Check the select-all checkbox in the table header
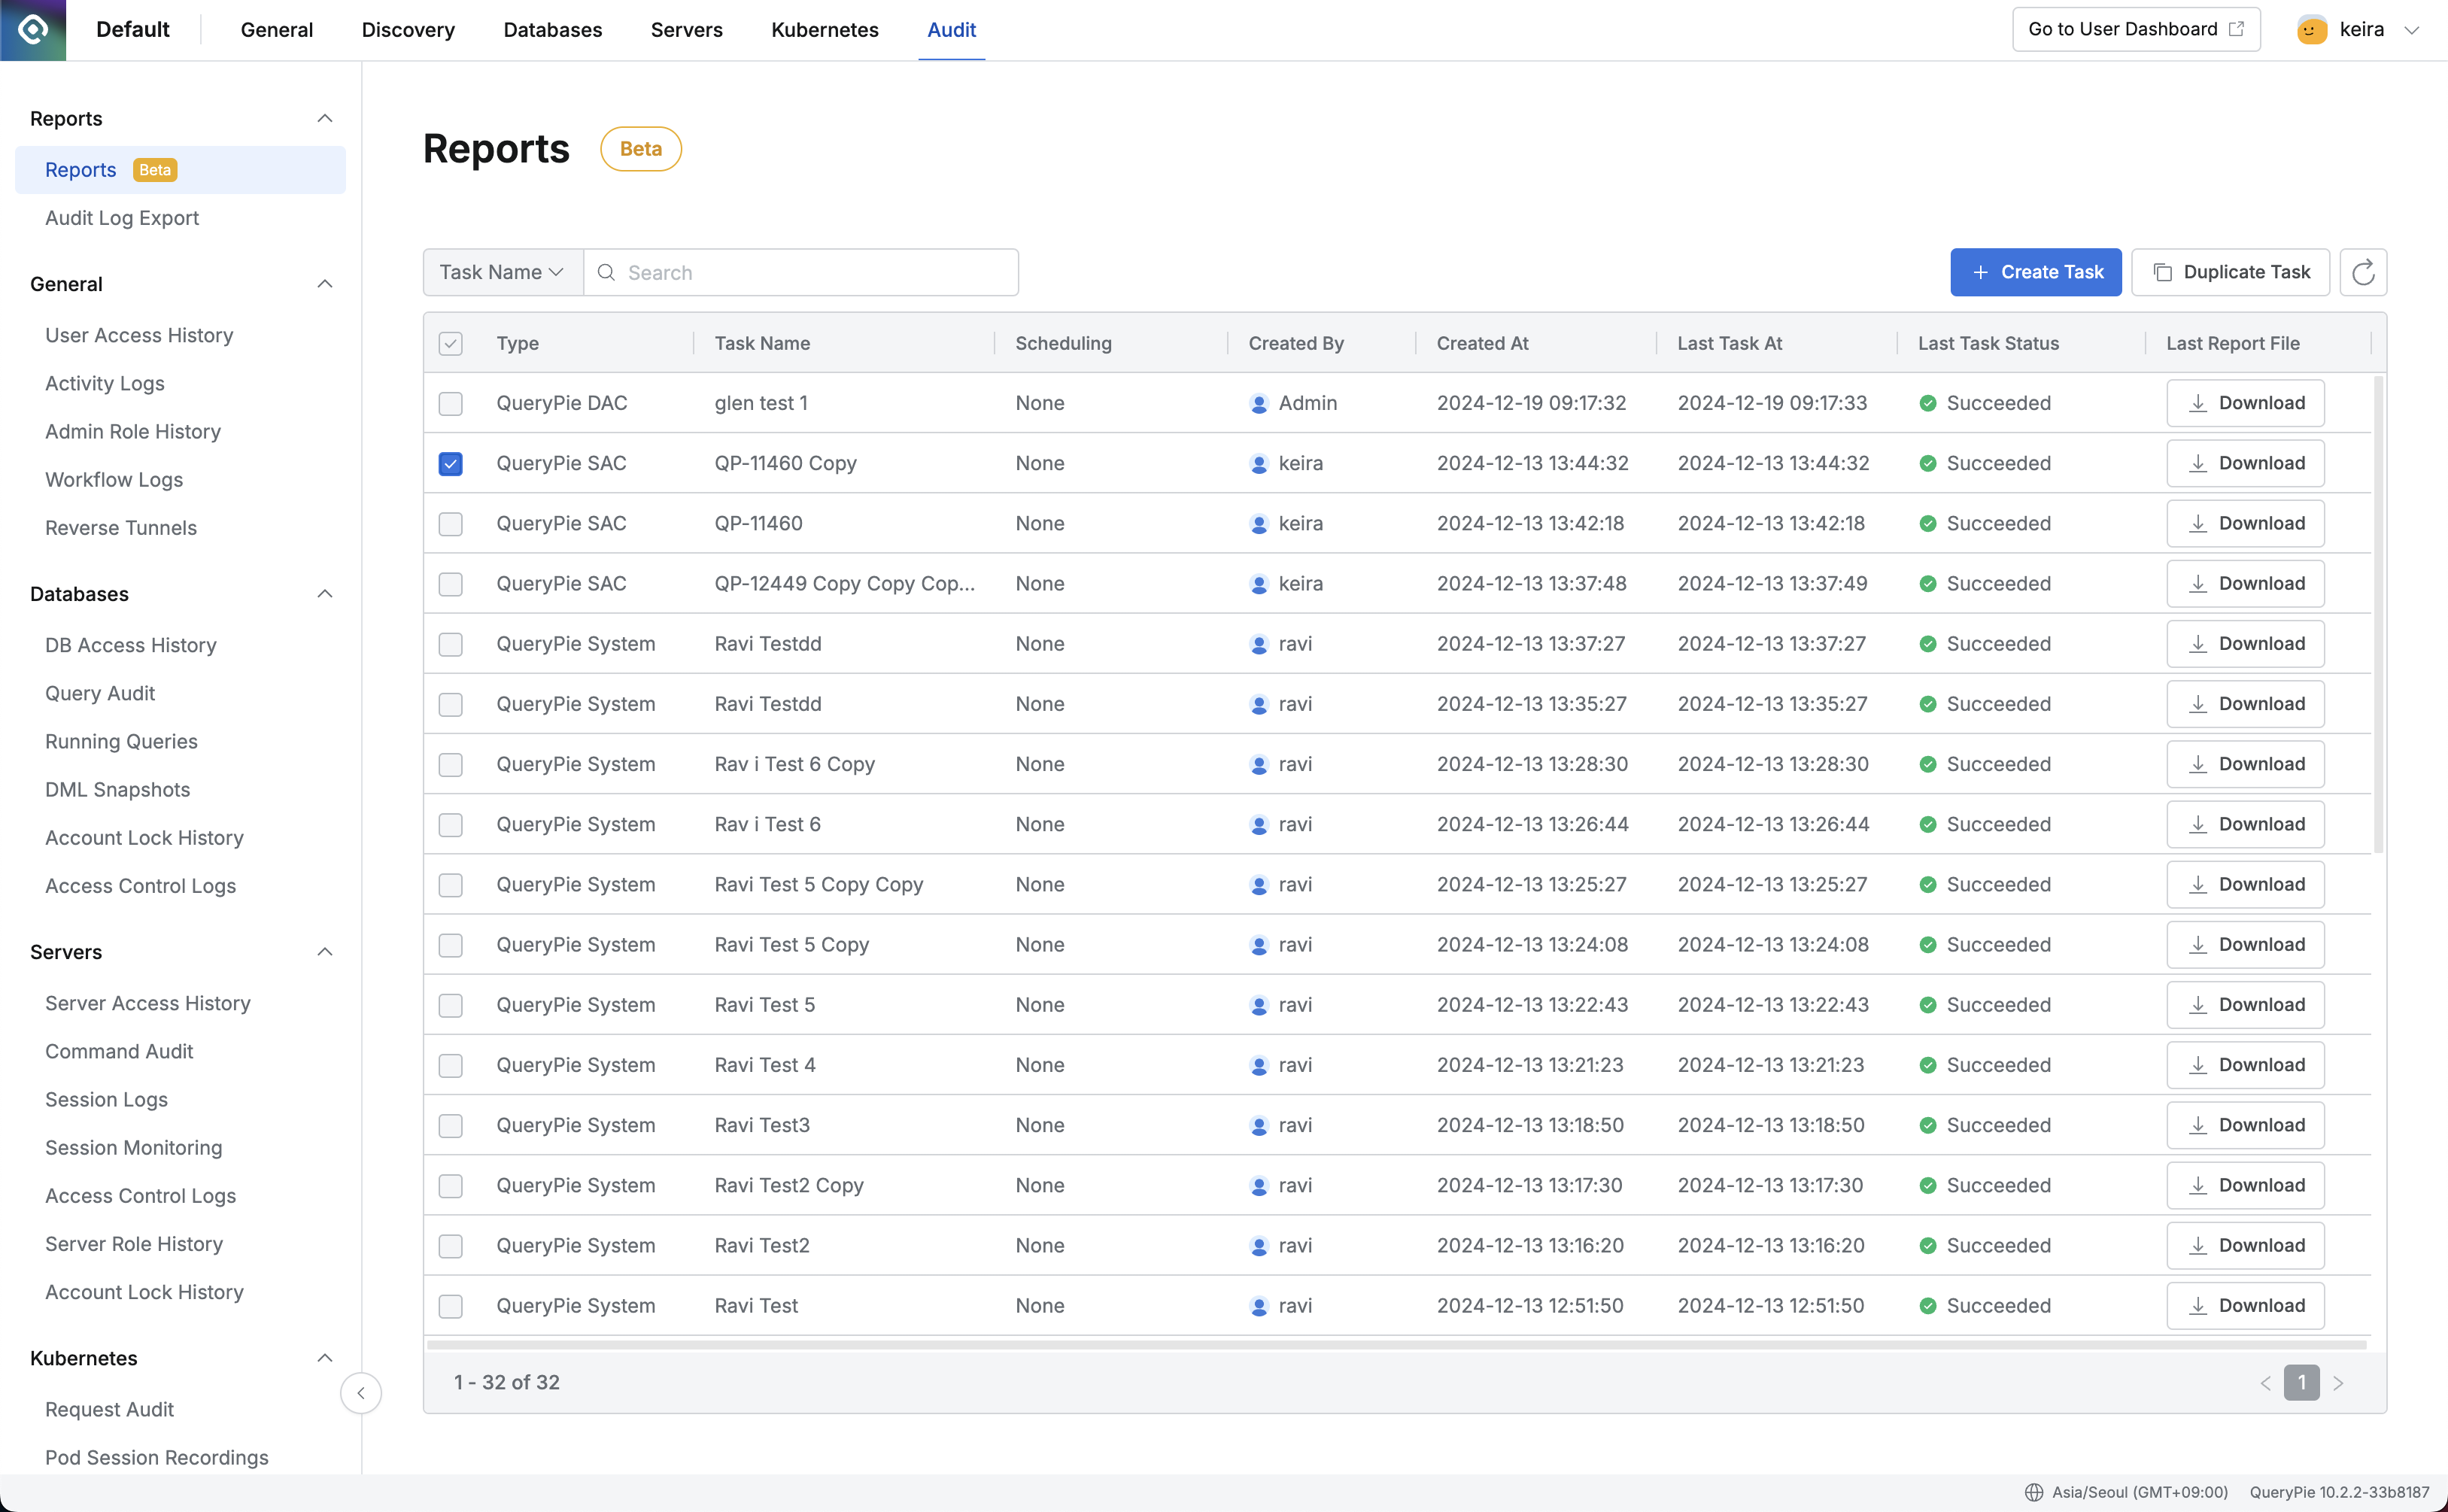Image resolution: width=2448 pixels, height=1512 pixels. (451, 343)
